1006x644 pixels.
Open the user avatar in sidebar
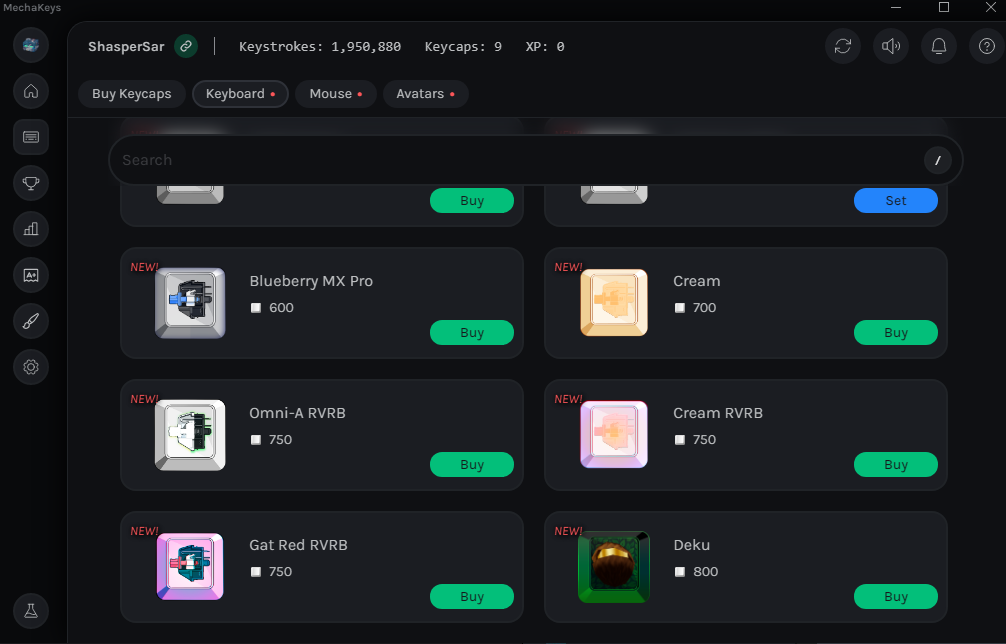coord(31,45)
